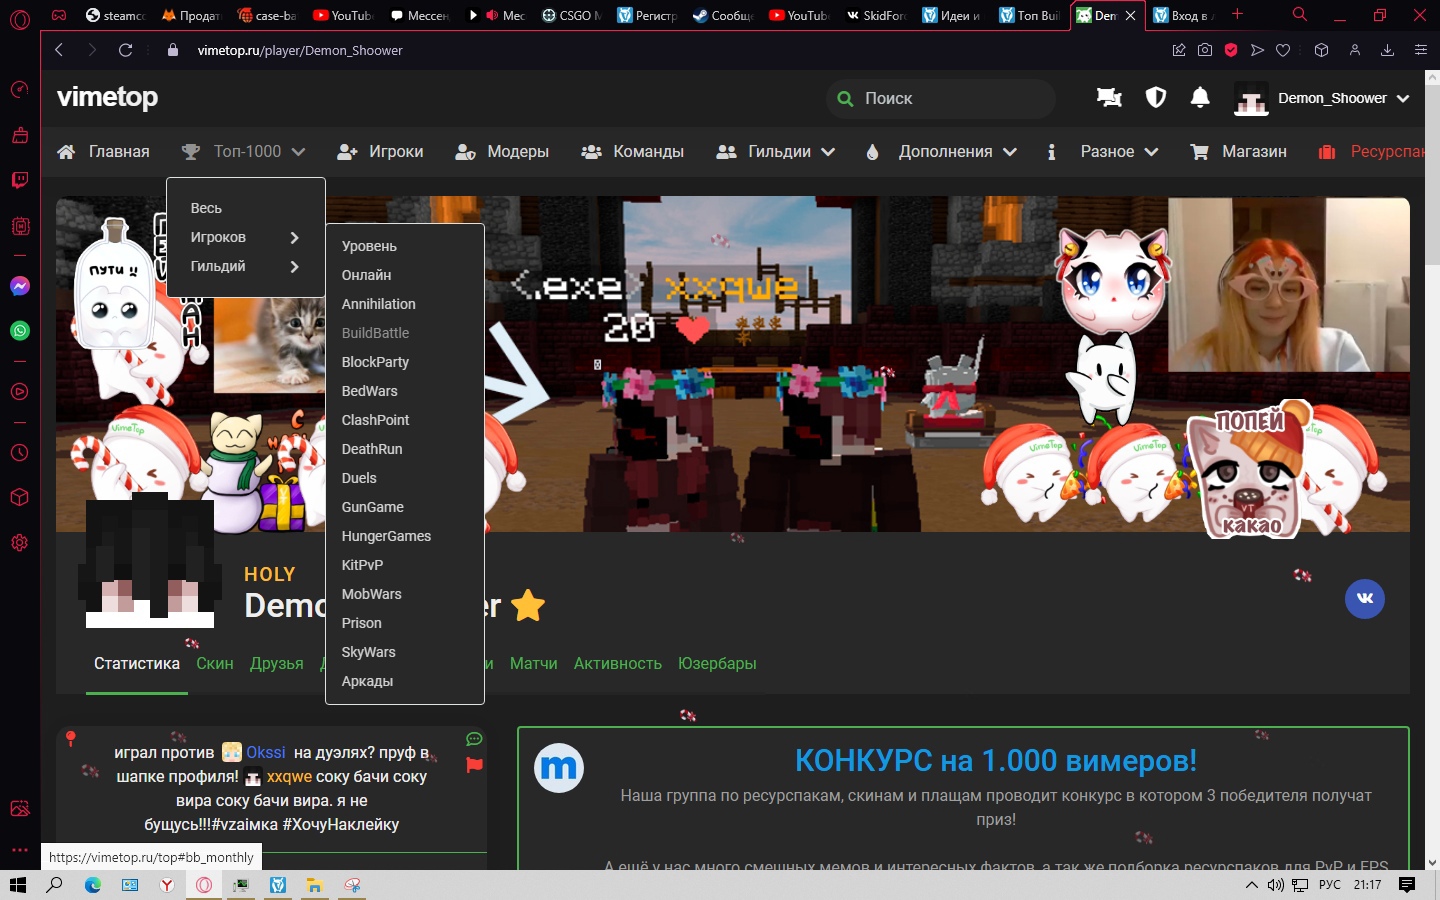Screen dimensions: 1440x900
Task: Click the Поиск search field
Action: click(x=950, y=99)
